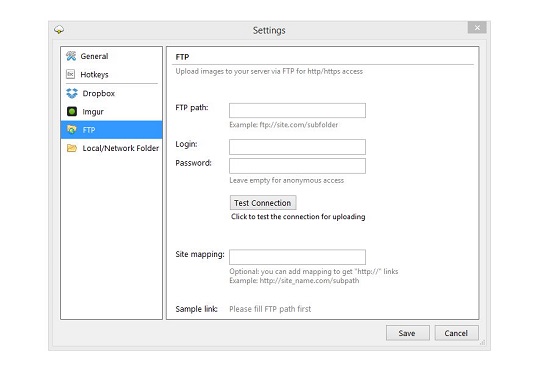Select the FTP settings section

(x=111, y=130)
